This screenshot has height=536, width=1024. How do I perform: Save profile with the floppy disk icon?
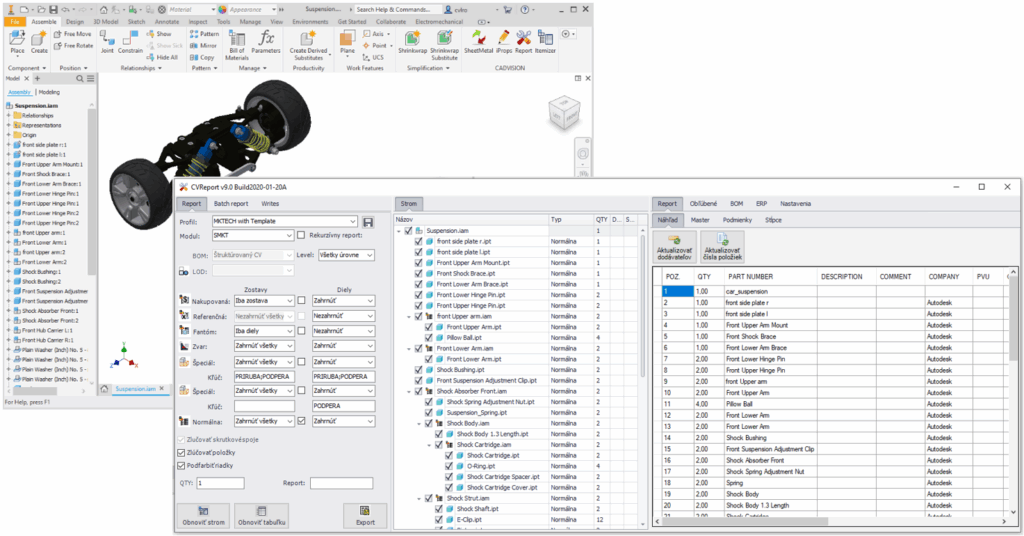pyautogui.click(x=368, y=222)
